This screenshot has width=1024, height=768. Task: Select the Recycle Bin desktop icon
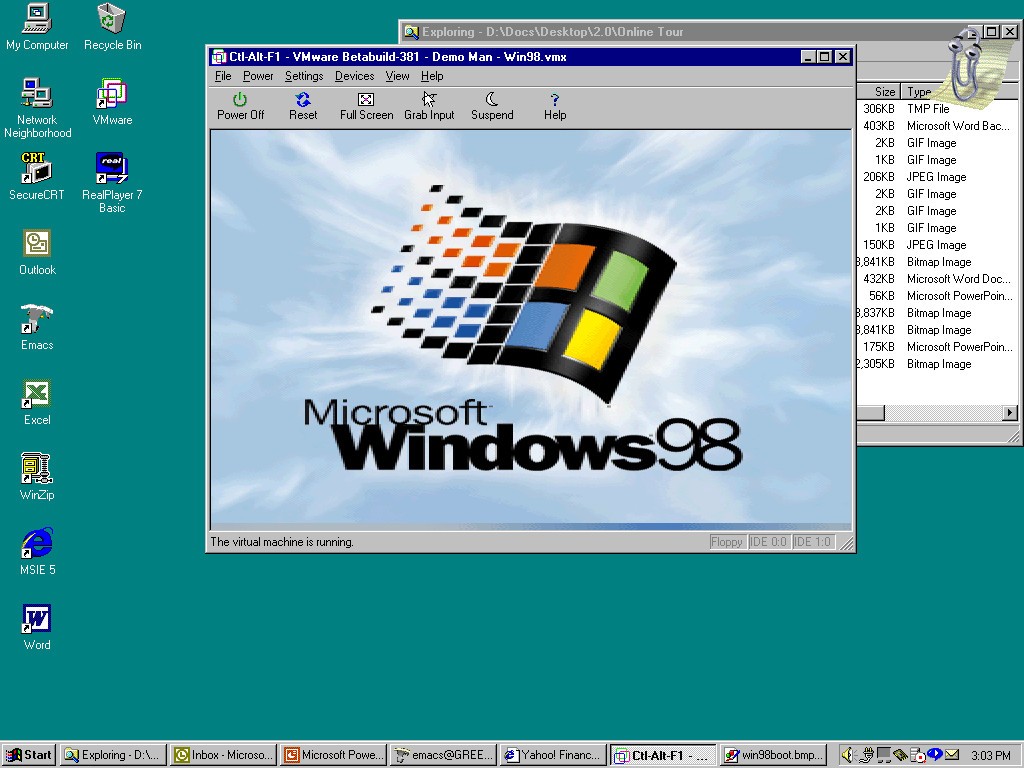click(112, 27)
